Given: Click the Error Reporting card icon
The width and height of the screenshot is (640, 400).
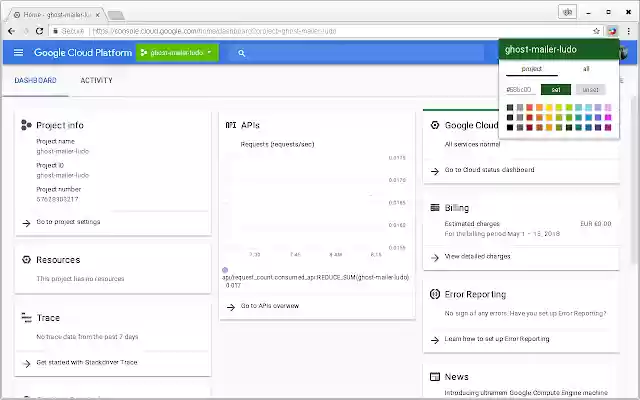Looking at the screenshot, I should point(435,294).
